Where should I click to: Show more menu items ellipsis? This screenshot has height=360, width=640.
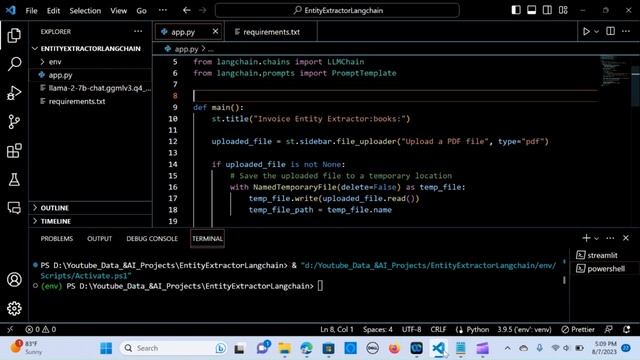click(x=162, y=11)
